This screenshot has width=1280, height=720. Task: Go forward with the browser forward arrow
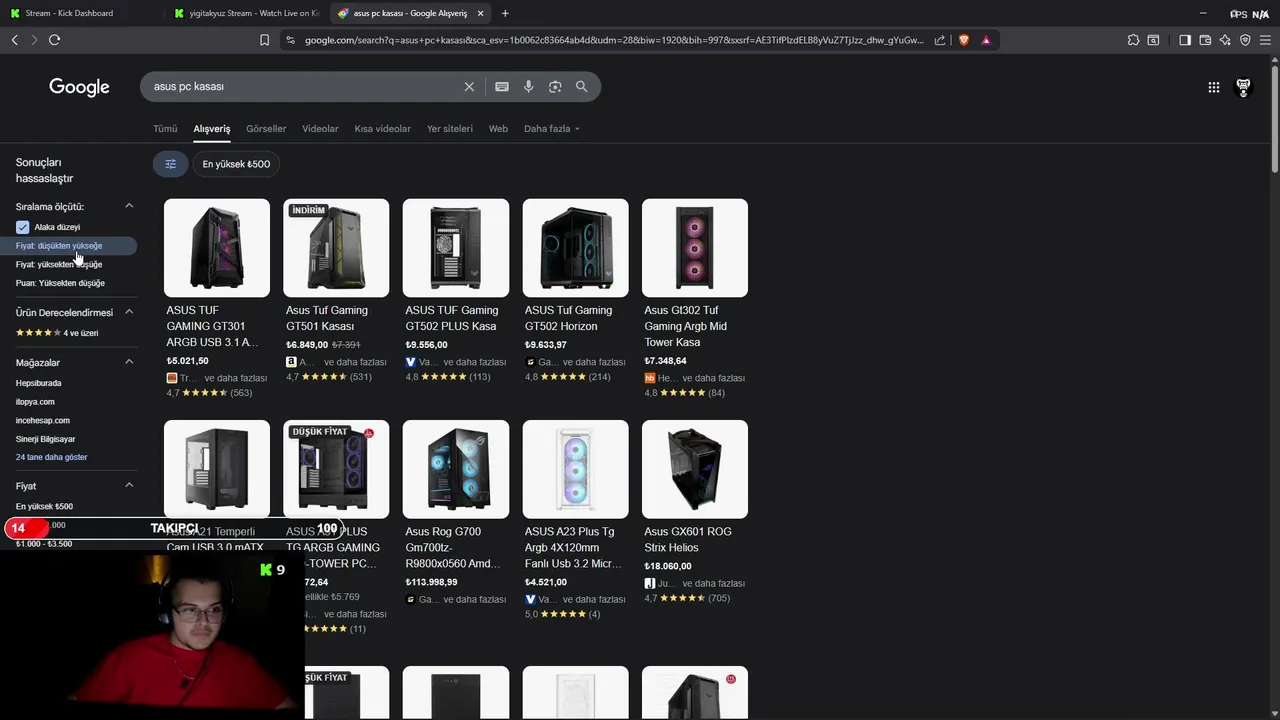pos(34,40)
